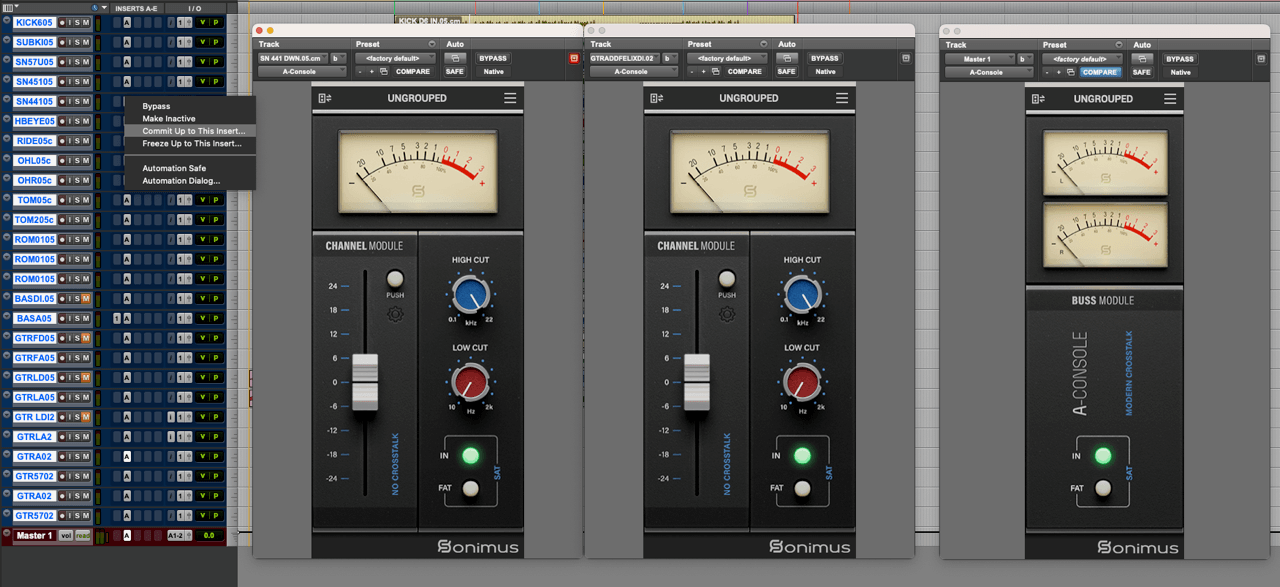This screenshot has height=587, width=1280.
Task: Open plugin automation enable in Master 1 window
Action: pos(1141,58)
